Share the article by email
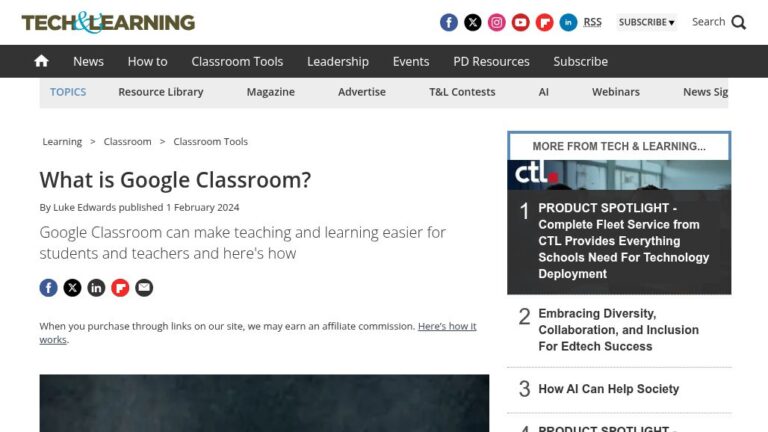This screenshot has width=768, height=432. (x=144, y=288)
